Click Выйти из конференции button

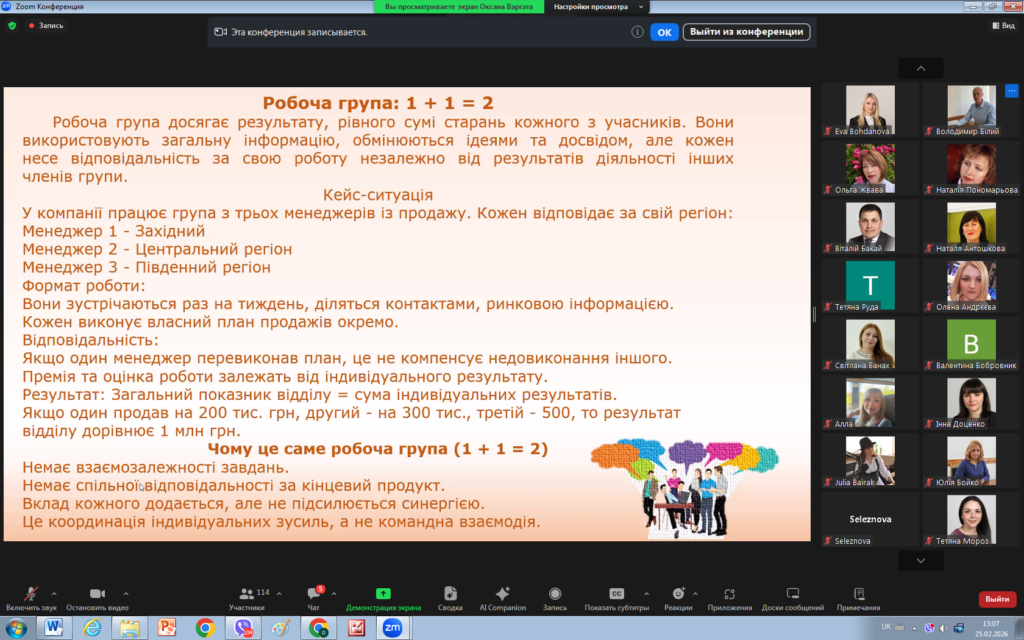[x=746, y=32]
